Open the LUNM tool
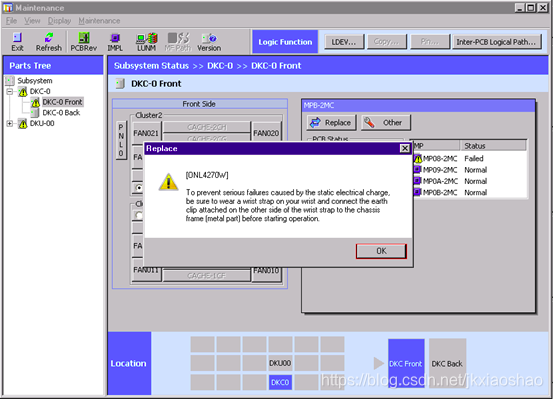Image resolution: width=553 pixels, height=399 pixels. click(147, 42)
